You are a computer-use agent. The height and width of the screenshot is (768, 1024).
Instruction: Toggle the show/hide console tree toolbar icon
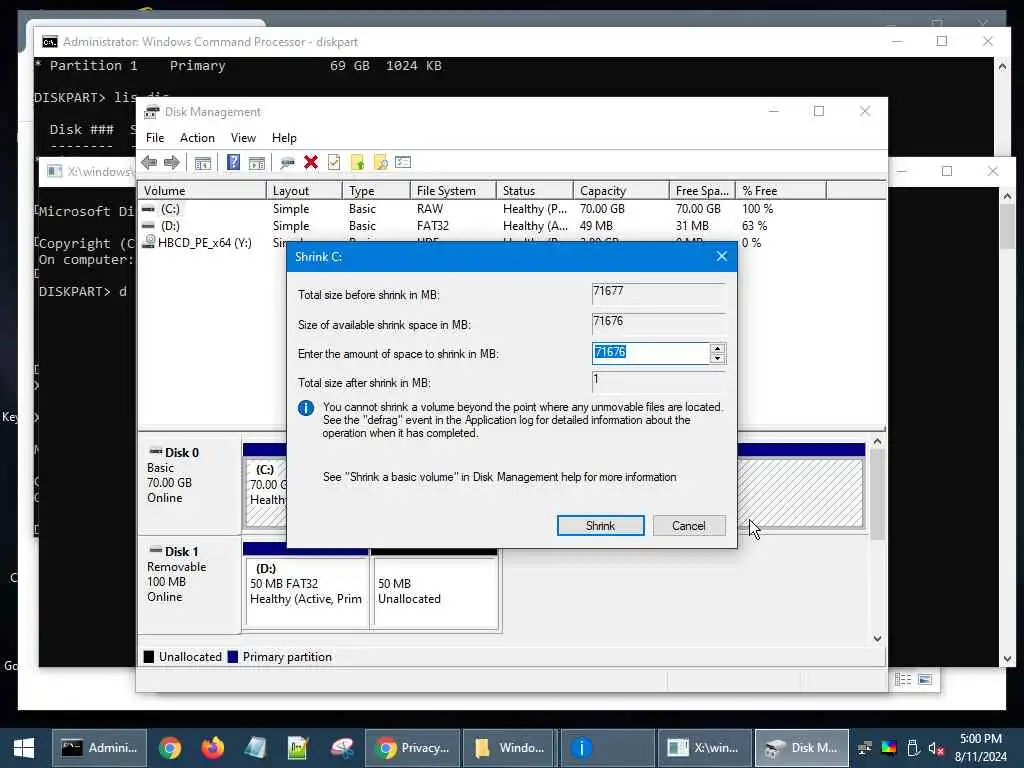click(202, 163)
